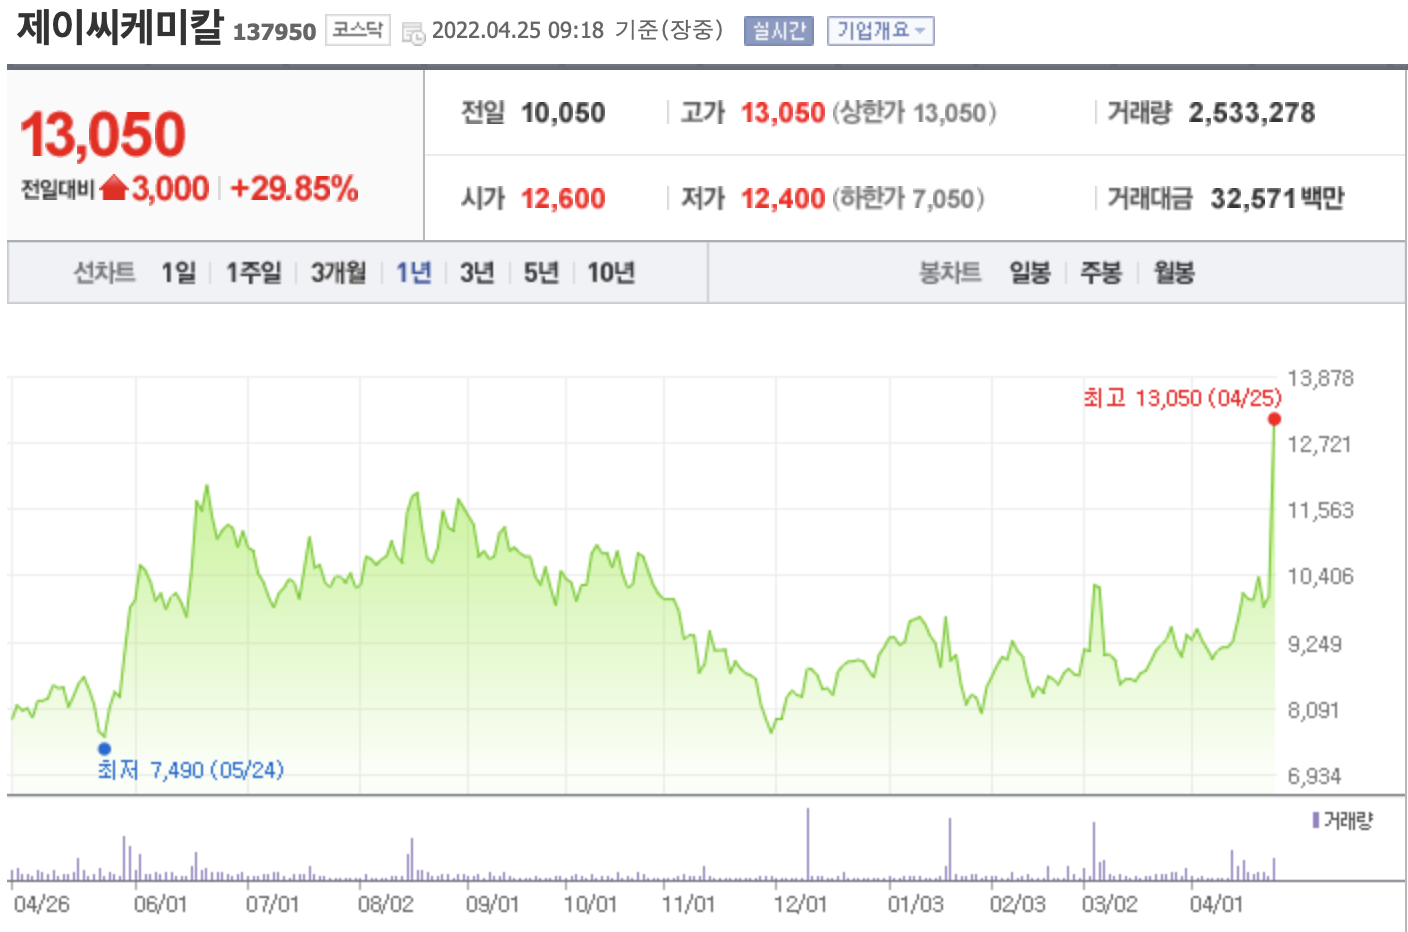Click the 06/01 date axis label
The width and height of the screenshot is (1408, 932).
point(160,904)
